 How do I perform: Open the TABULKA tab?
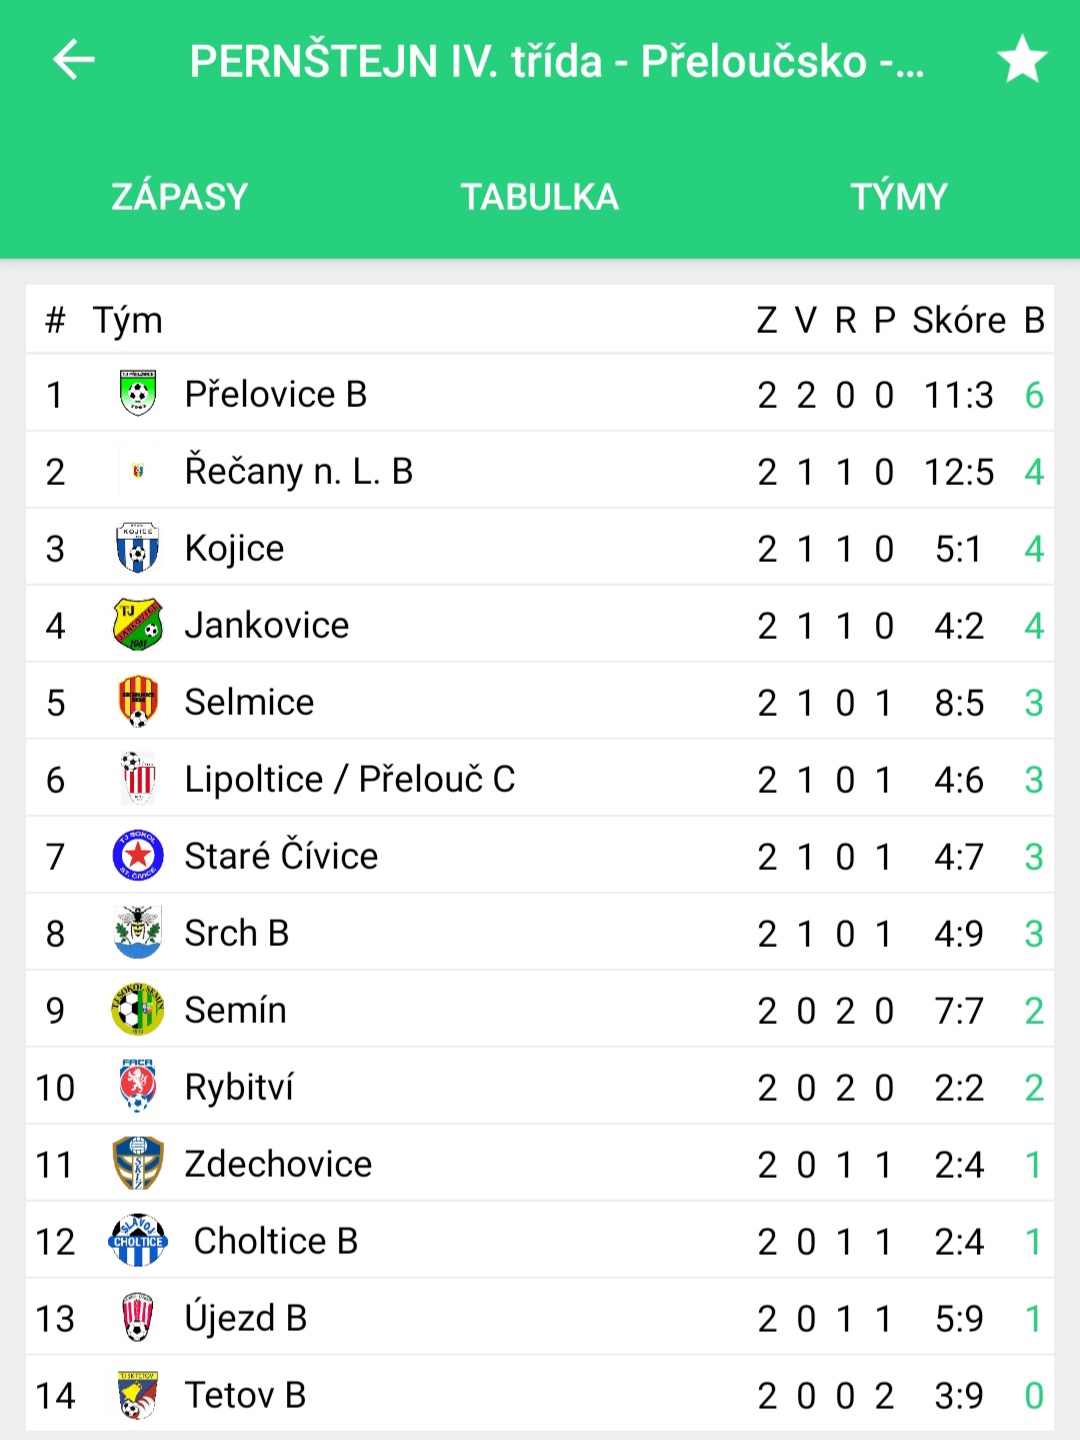(x=540, y=197)
